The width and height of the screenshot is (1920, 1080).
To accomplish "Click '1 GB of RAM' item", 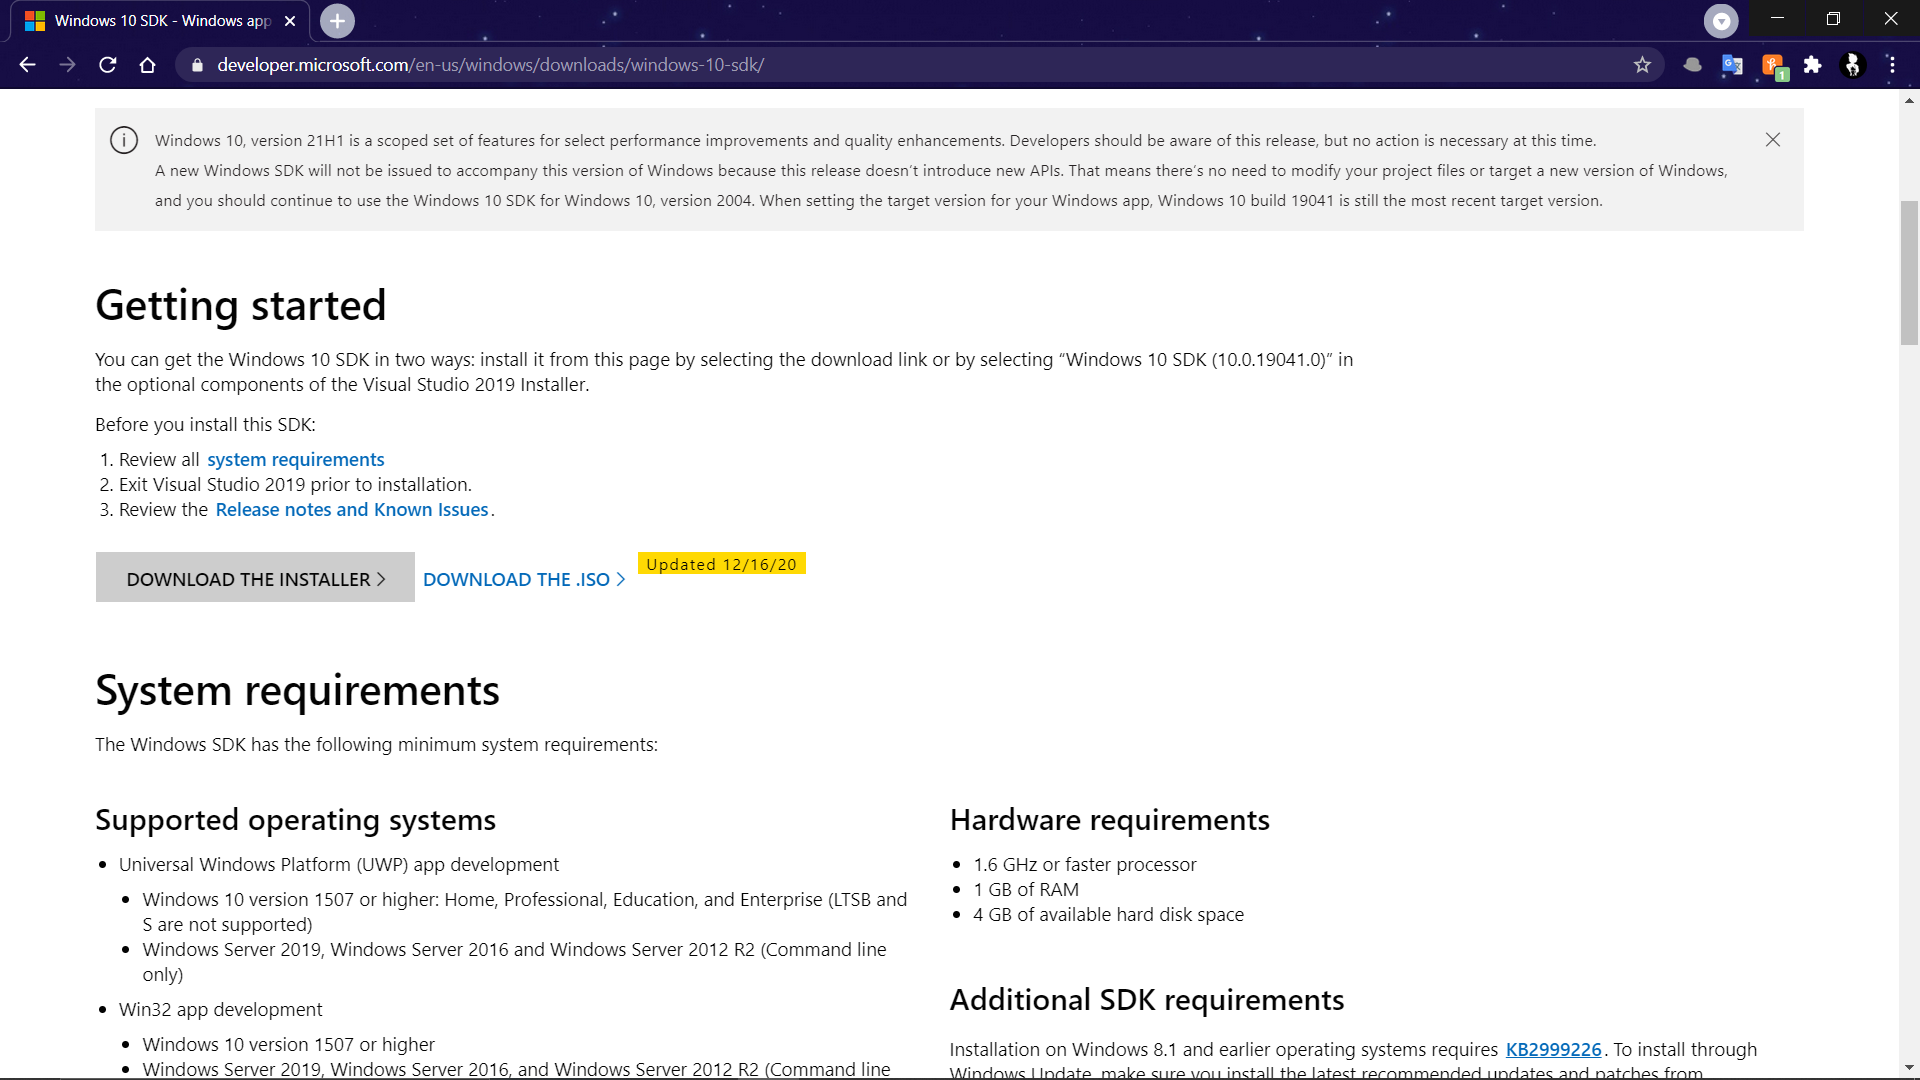I will pos(1026,889).
